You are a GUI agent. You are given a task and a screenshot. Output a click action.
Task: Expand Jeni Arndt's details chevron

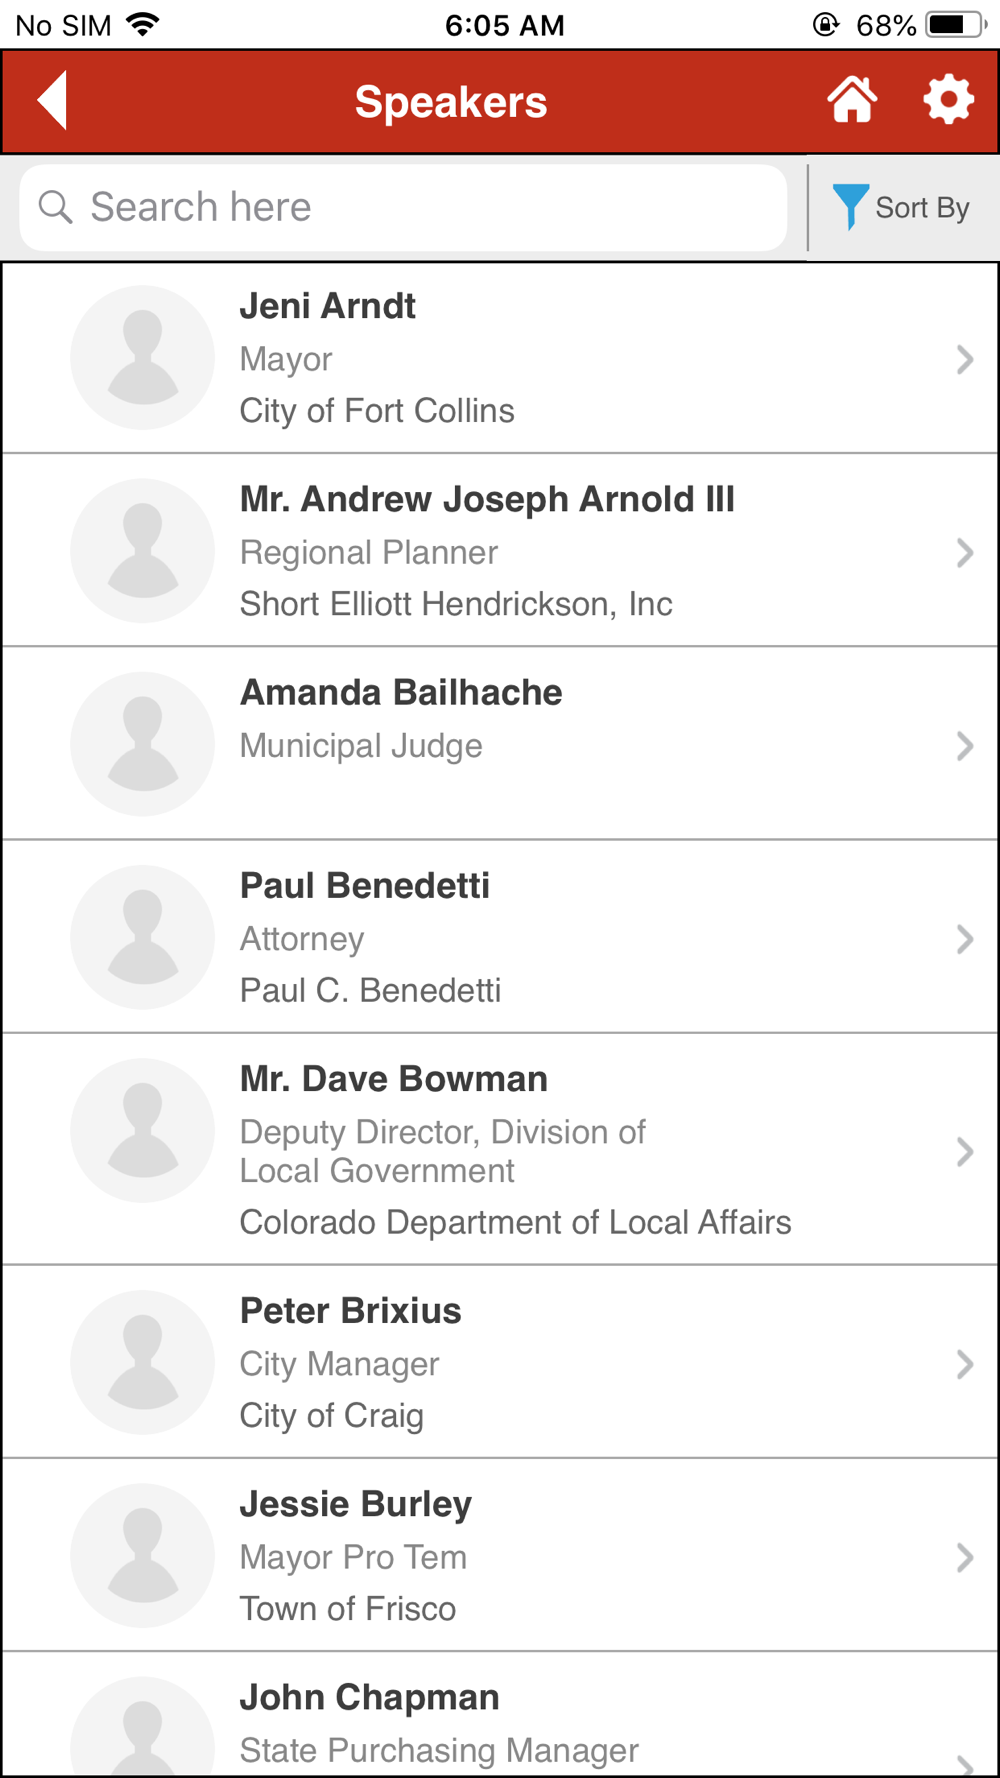coord(964,359)
